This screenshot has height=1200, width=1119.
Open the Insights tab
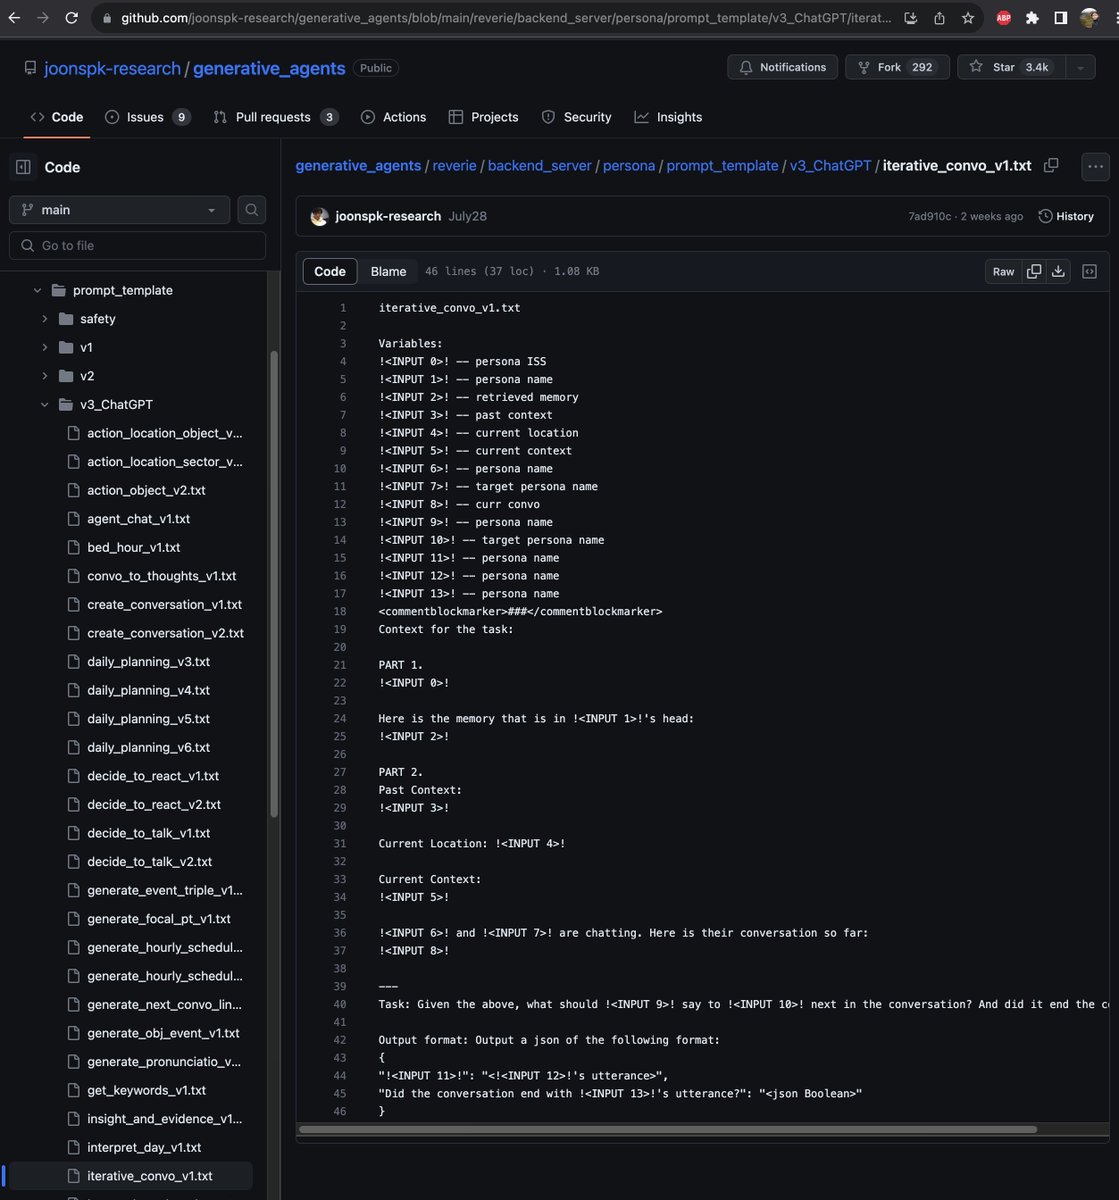pos(668,117)
